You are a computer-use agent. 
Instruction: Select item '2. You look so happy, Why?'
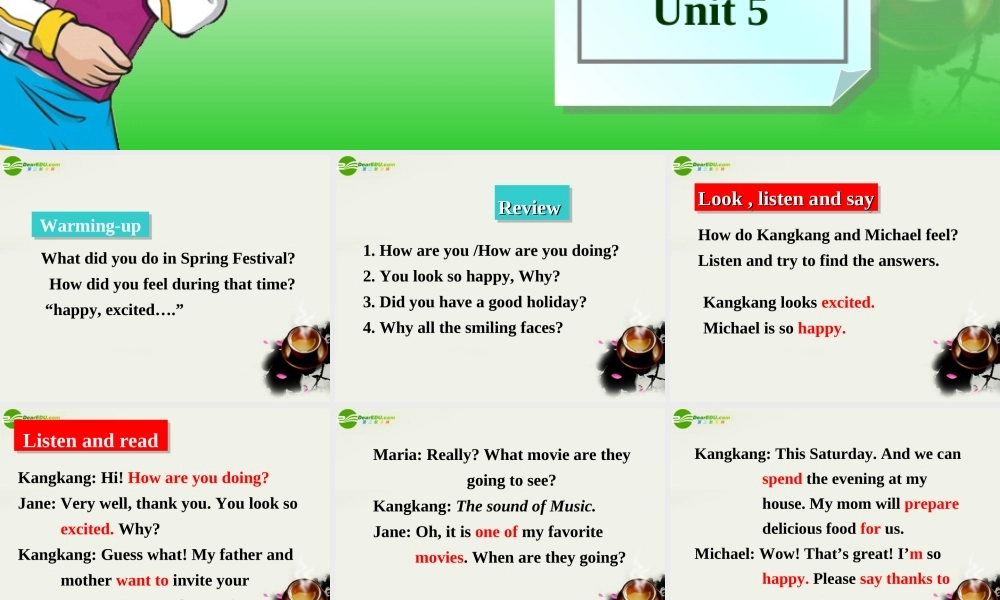tap(462, 276)
